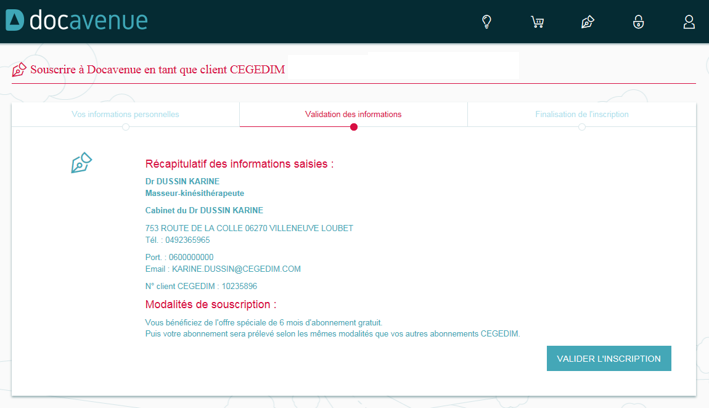Click the red pen icon beside page title

(x=19, y=69)
